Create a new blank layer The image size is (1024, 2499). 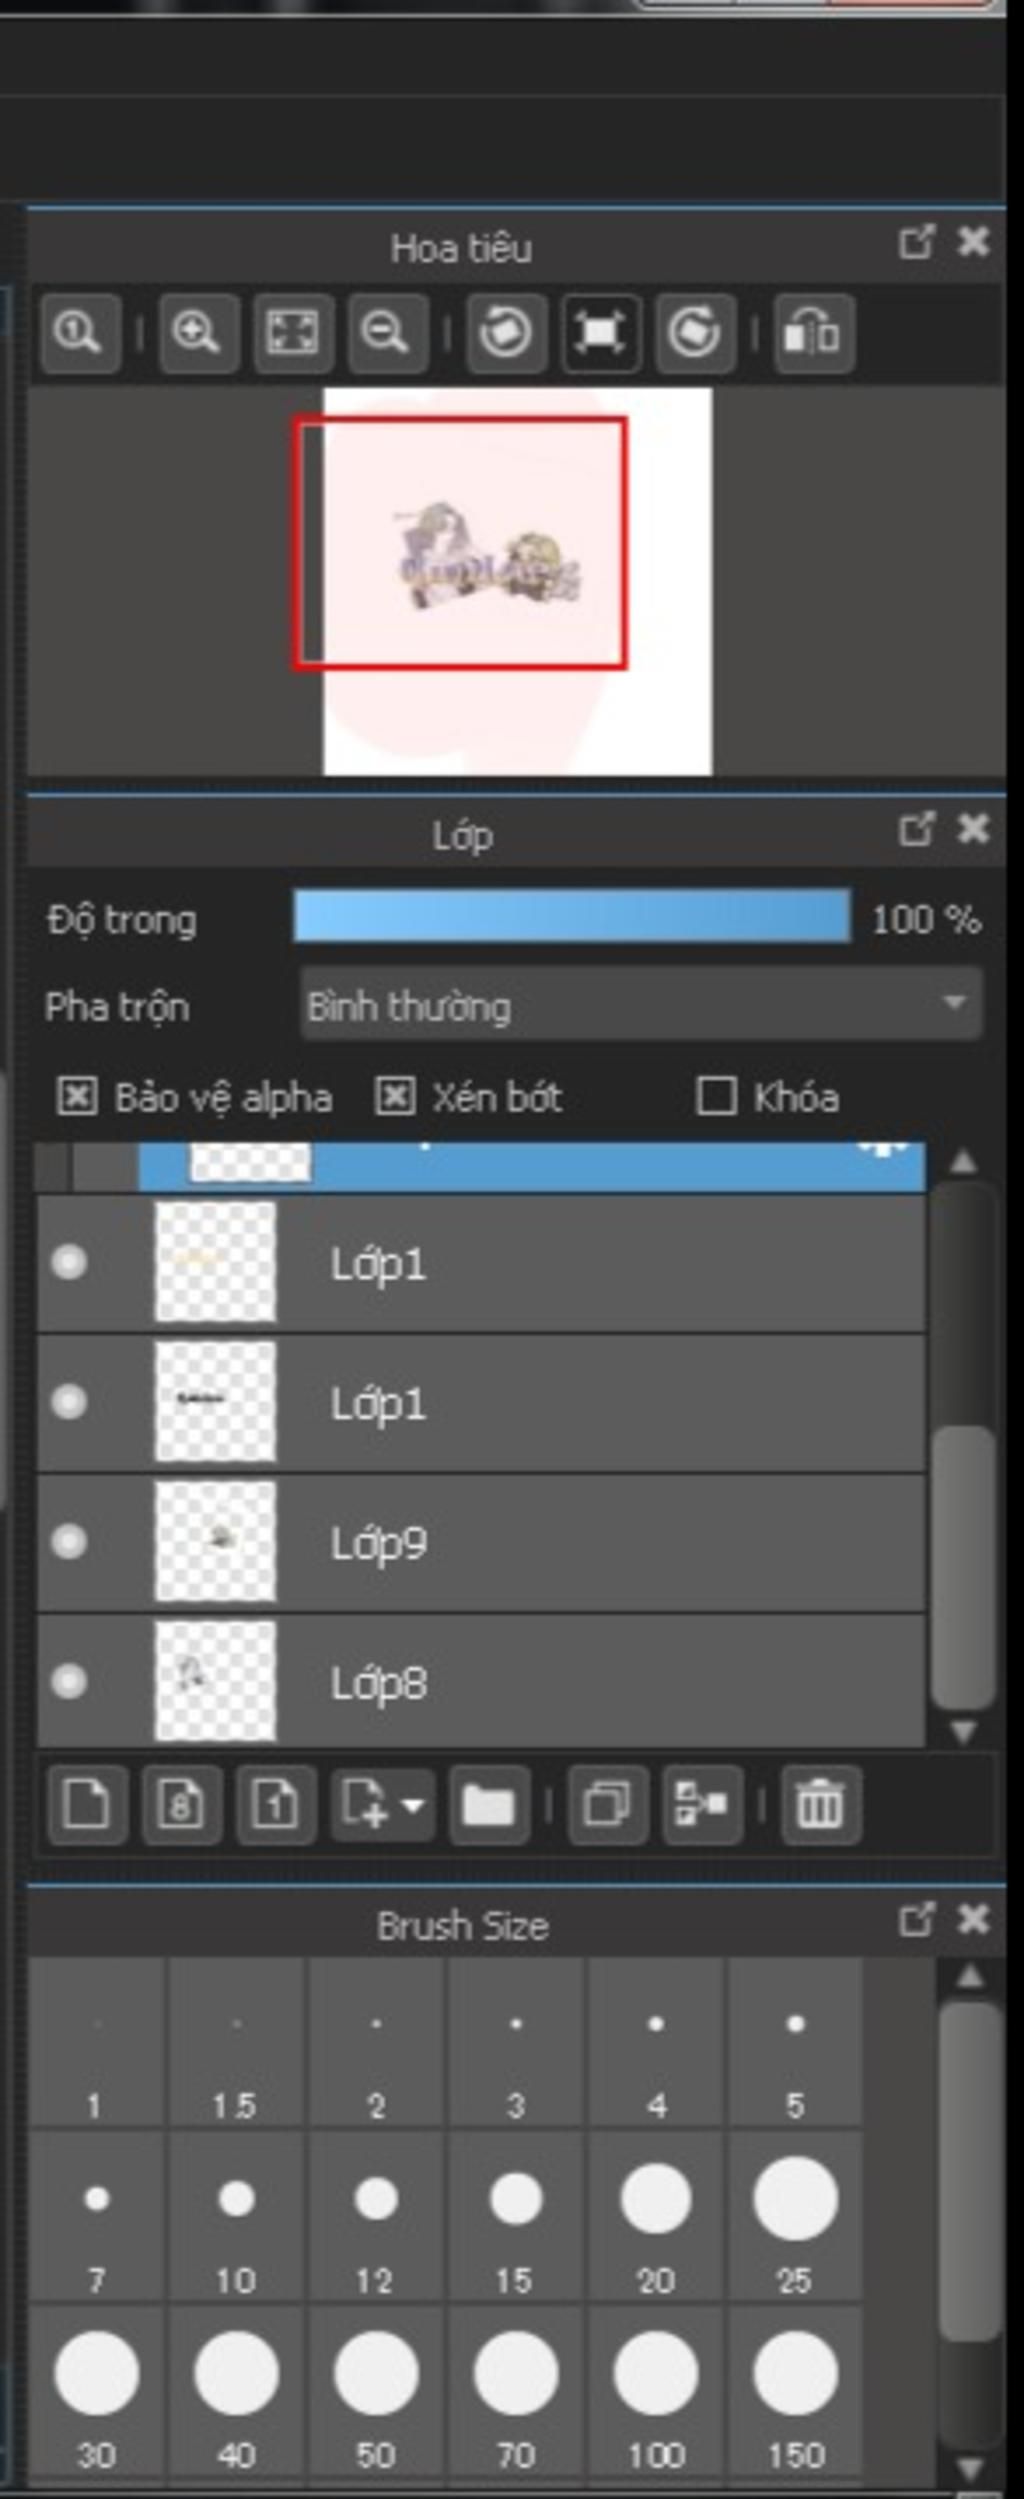coord(86,1805)
